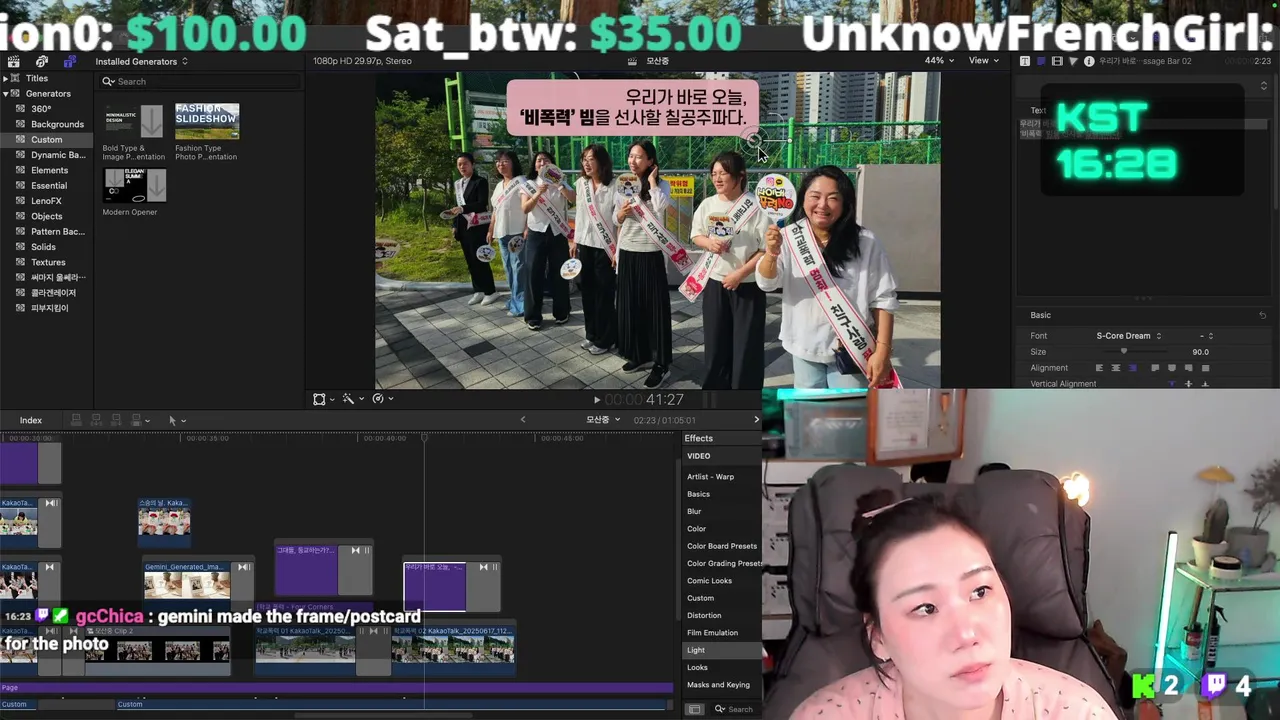Select the Titles and Generators sidebar icon
The height and width of the screenshot is (720, 1280).
tap(69, 61)
